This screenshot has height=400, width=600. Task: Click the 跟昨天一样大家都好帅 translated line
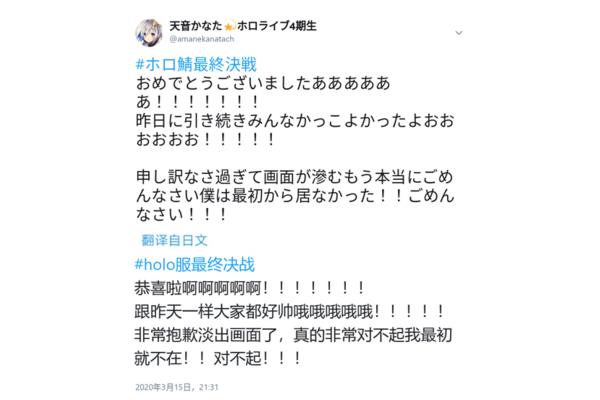[x=290, y=312]
